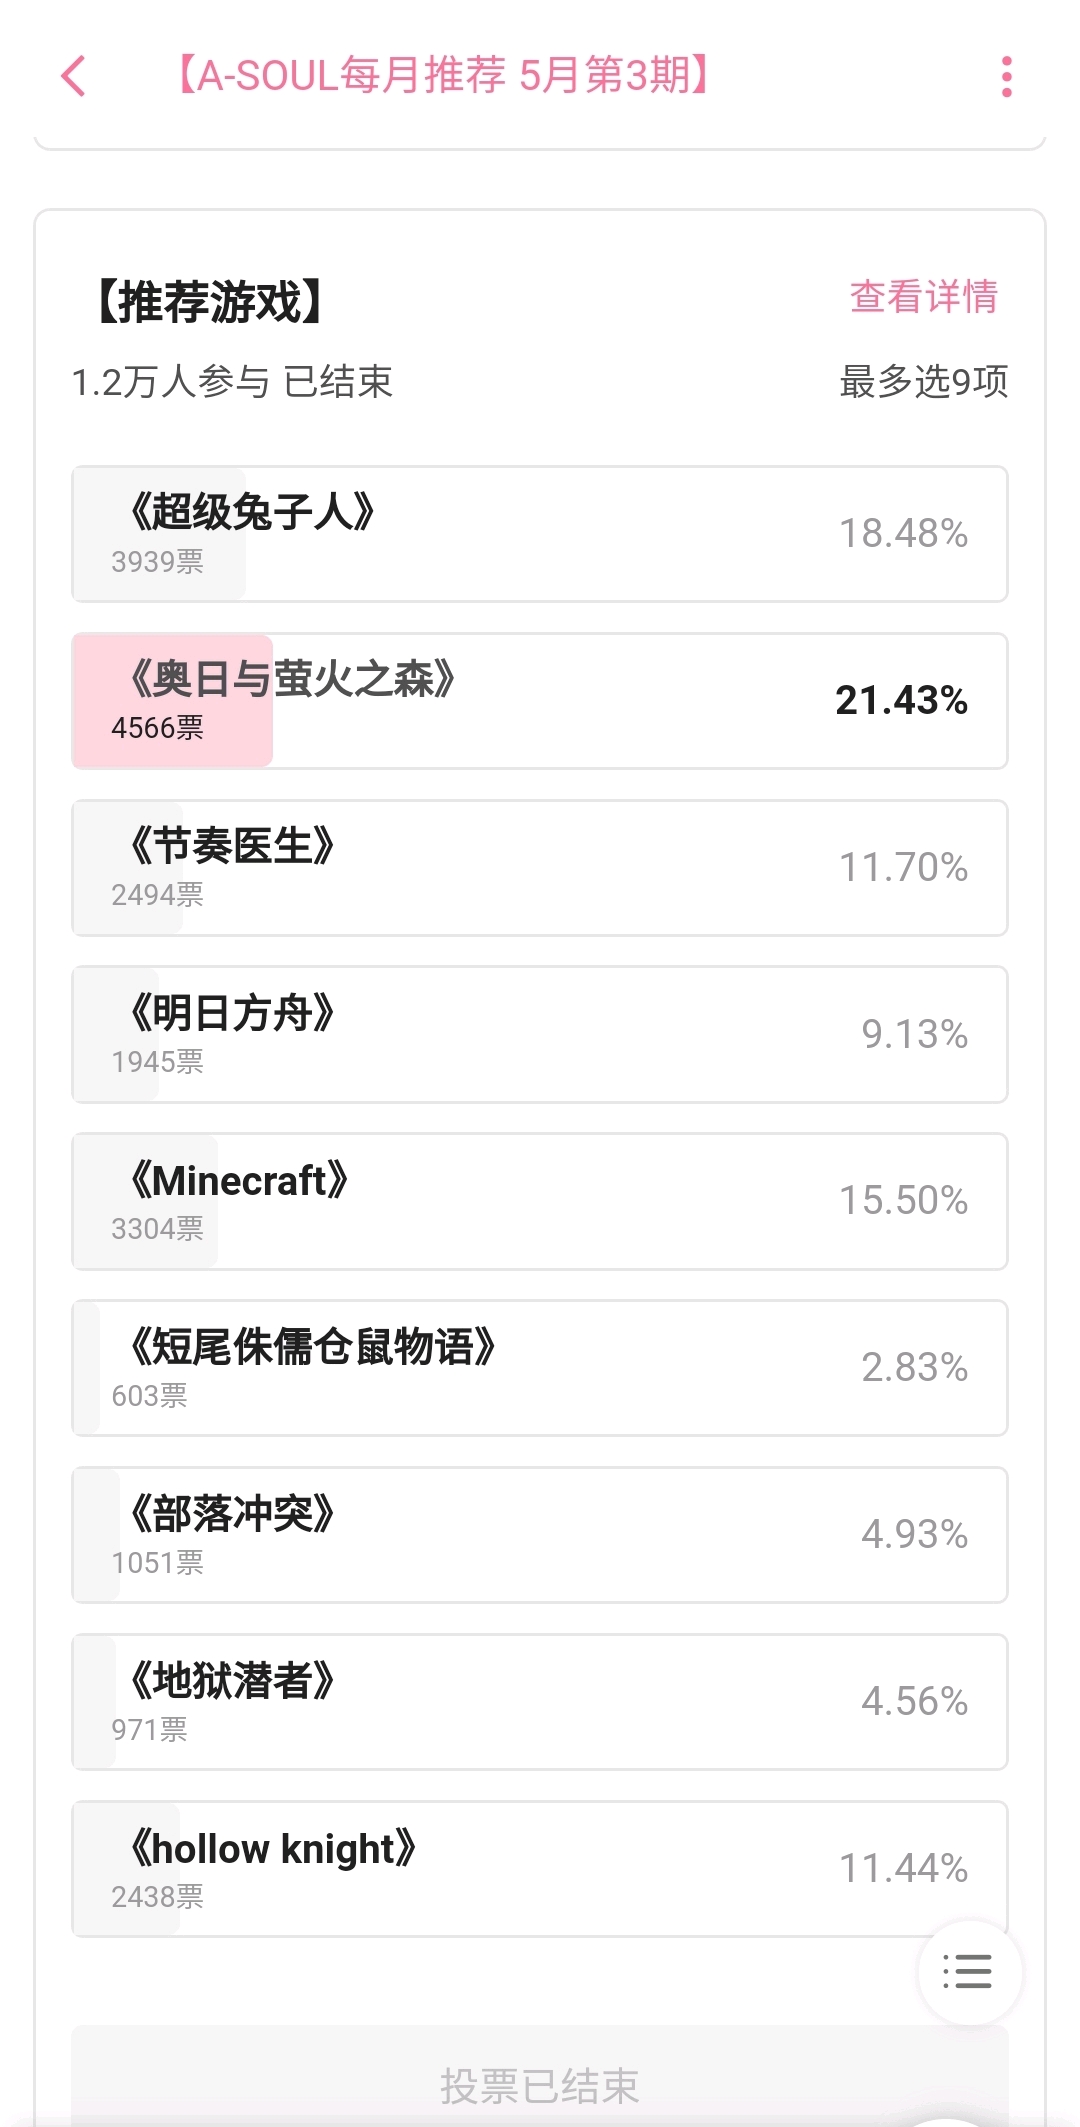Image resolution: width=1080 pixels, height=2127 pixels.
Task: Pick the 《部落冲突》 poll entry
Action: (540, 1535)
